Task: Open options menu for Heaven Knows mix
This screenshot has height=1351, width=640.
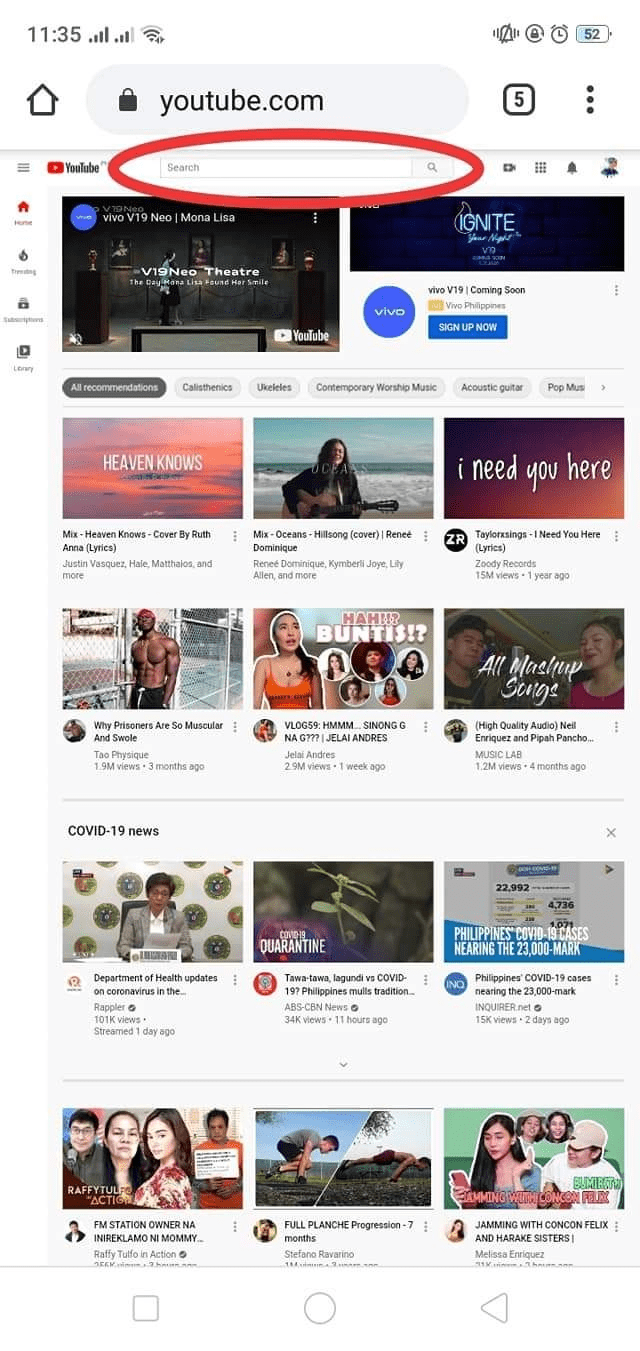Action: click(x=235, y=536)
